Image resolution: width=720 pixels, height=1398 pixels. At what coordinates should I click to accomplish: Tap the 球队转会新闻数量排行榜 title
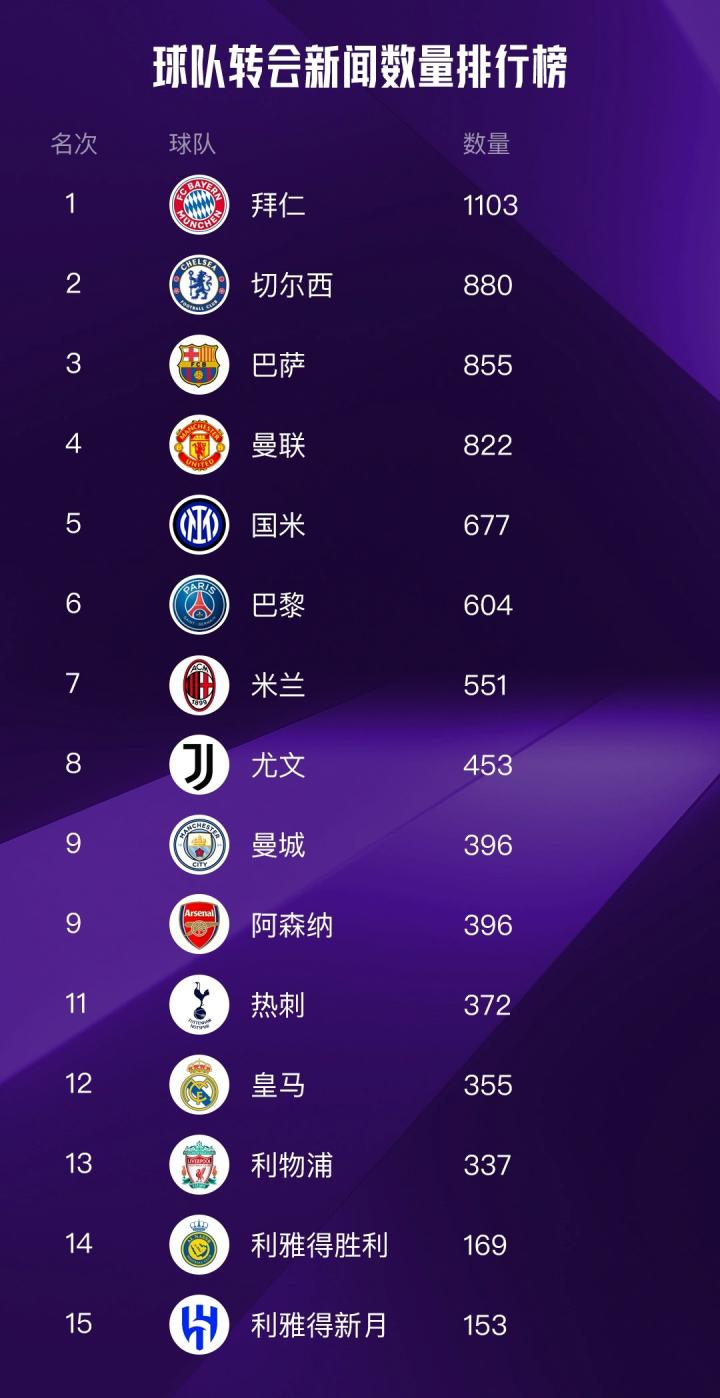tap(360, 68)
